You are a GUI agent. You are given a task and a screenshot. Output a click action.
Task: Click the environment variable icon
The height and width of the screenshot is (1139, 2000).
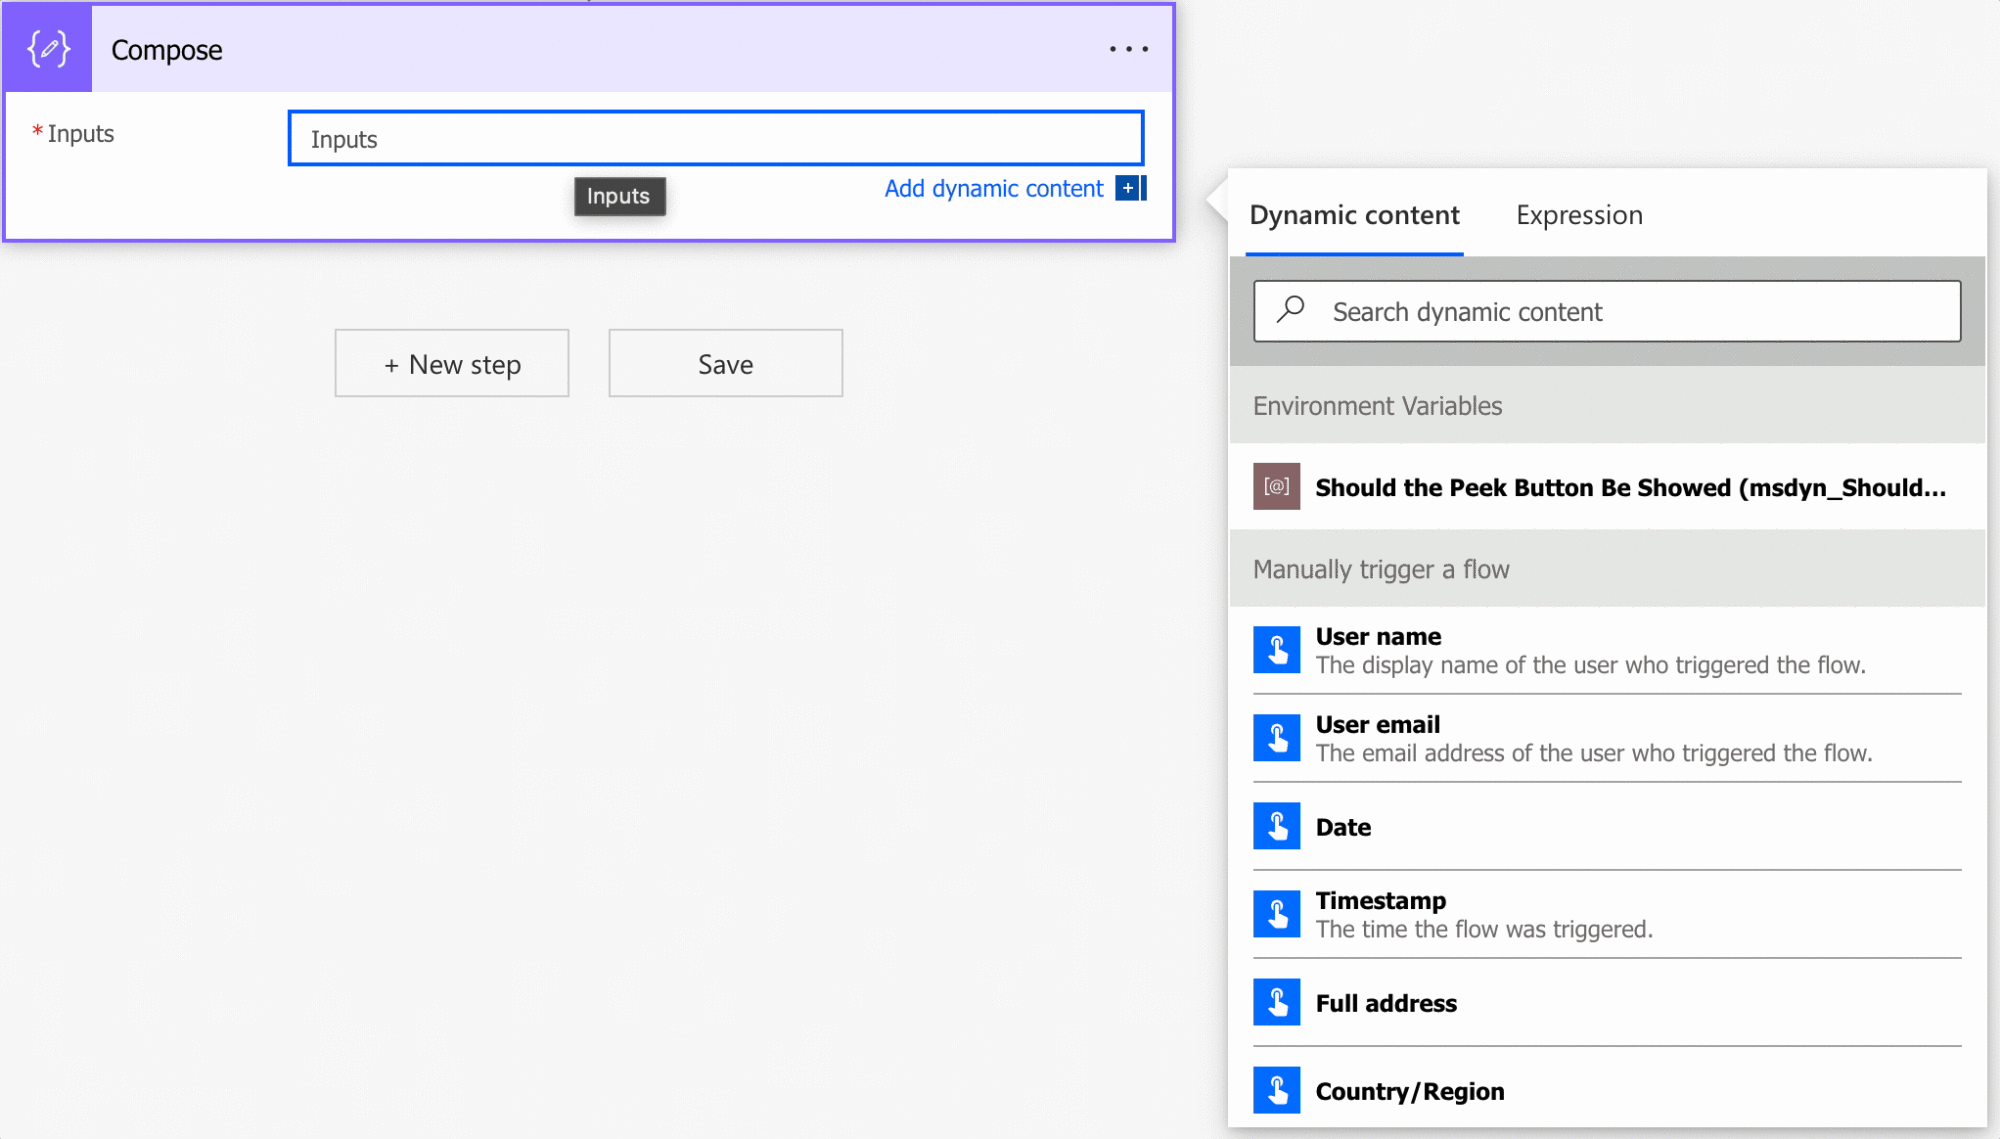pyautogui.click(x=1276, y=487)
